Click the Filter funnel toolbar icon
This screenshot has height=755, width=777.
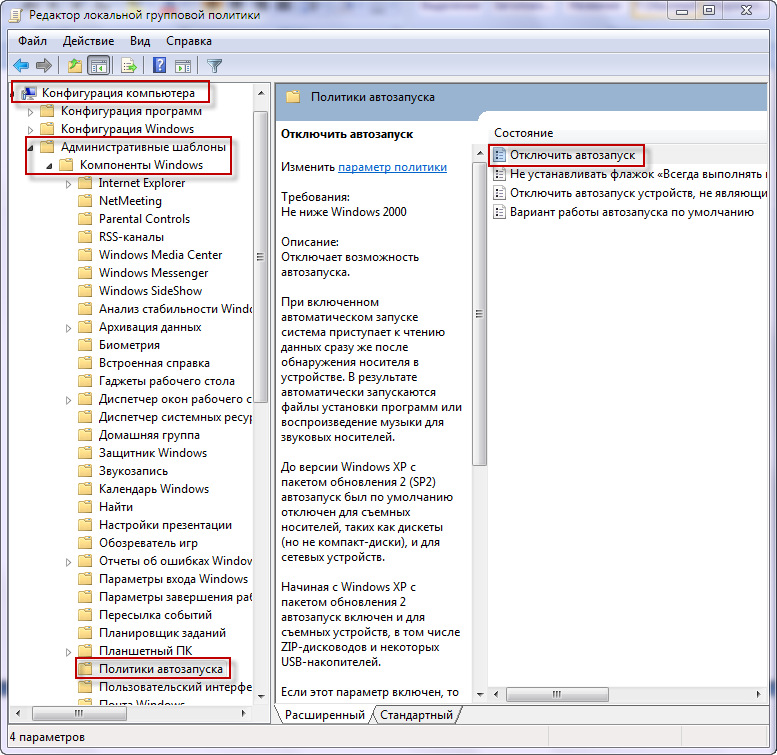(x=215, y=65)
